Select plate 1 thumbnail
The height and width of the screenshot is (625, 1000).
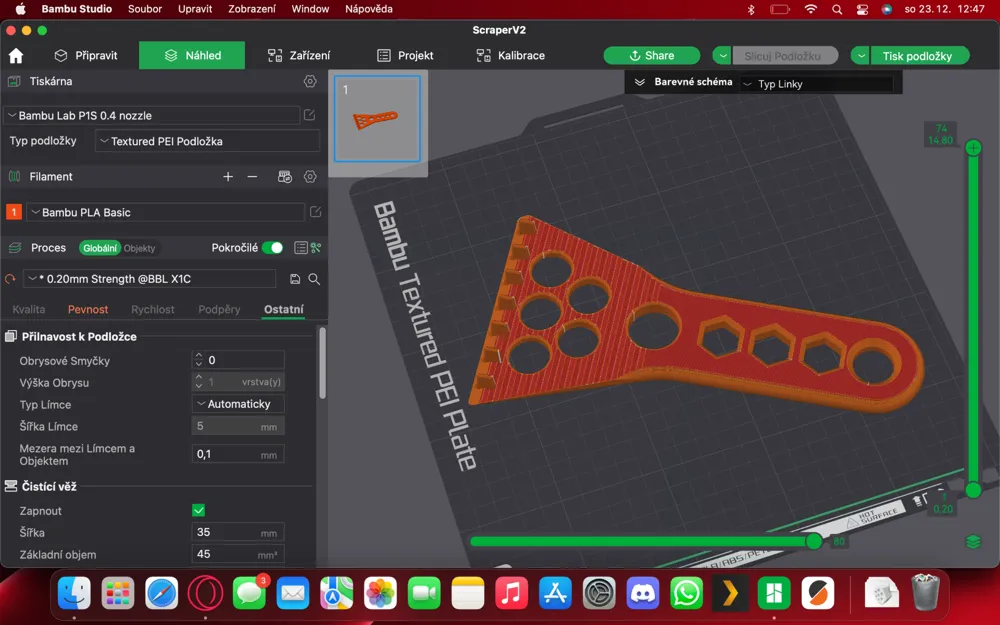[377, 118]
